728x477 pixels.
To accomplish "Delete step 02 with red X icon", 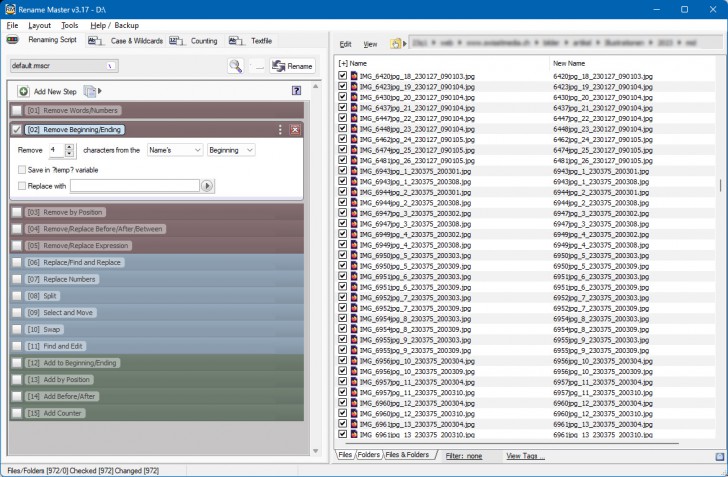I will [x=295, y=130].
